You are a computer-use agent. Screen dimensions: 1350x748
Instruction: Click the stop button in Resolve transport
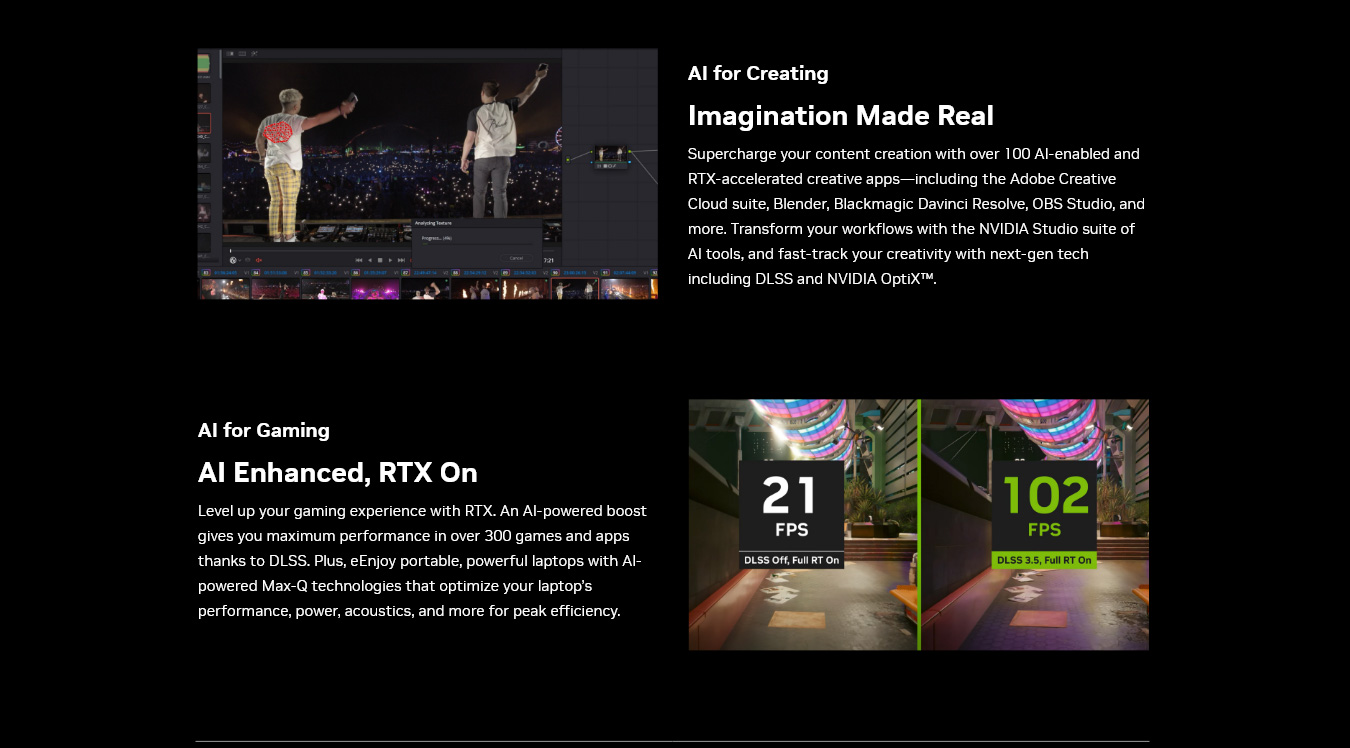[380, 260]
